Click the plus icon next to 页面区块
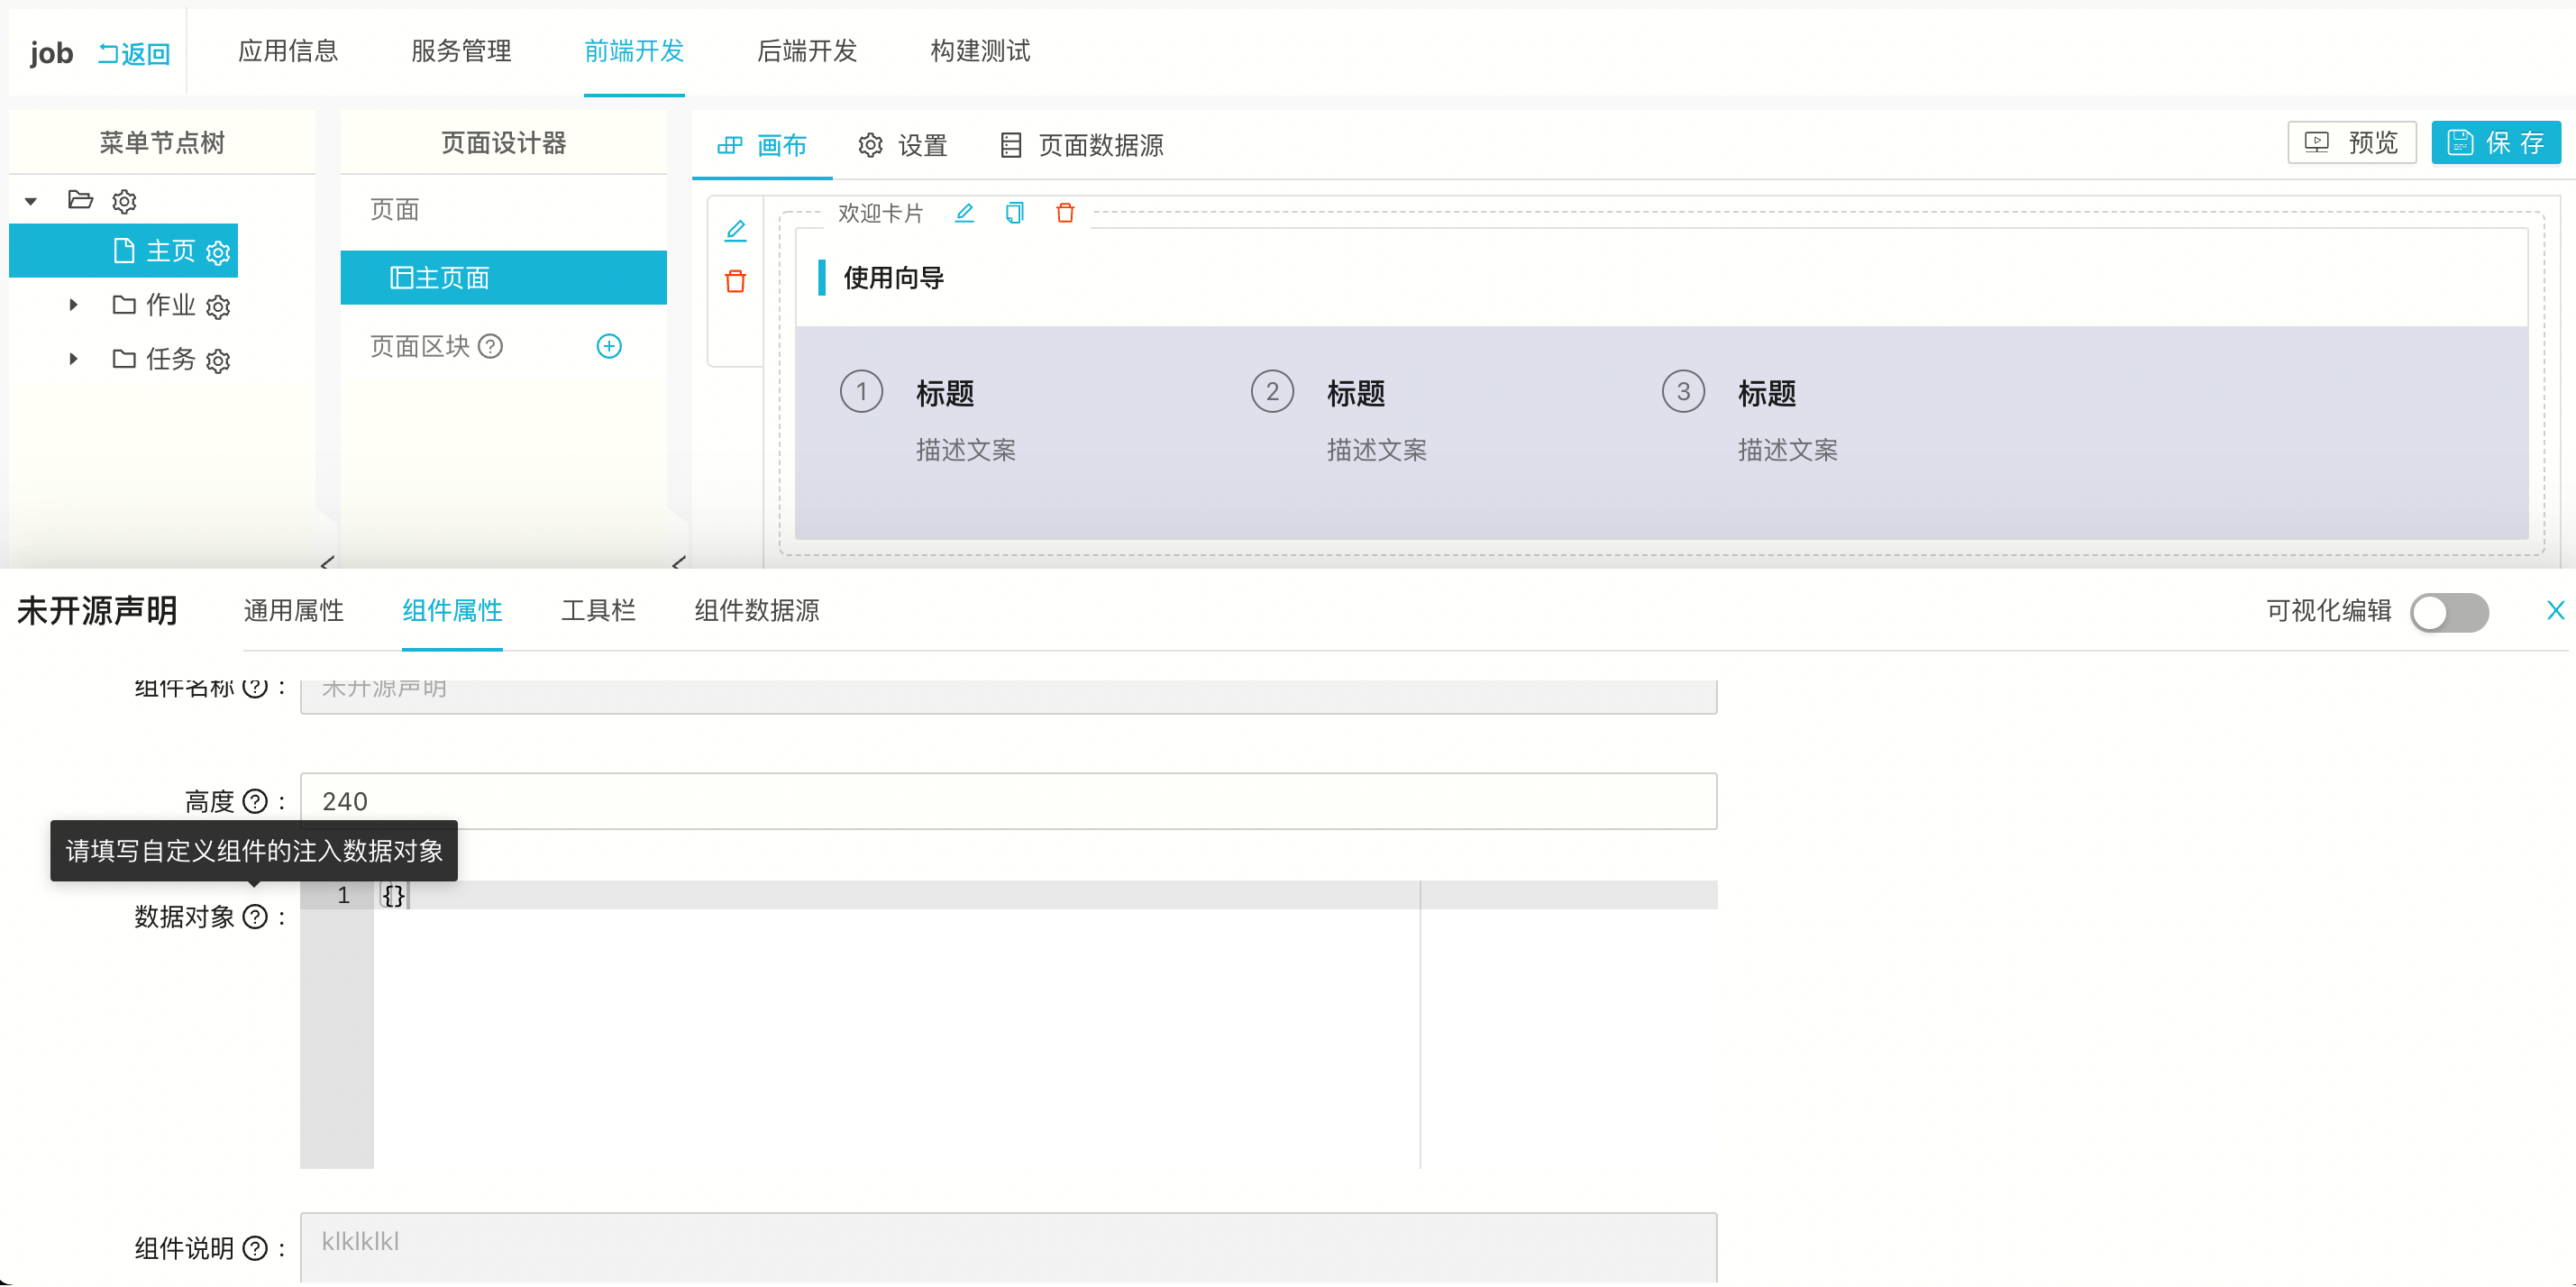 point(609,346)
